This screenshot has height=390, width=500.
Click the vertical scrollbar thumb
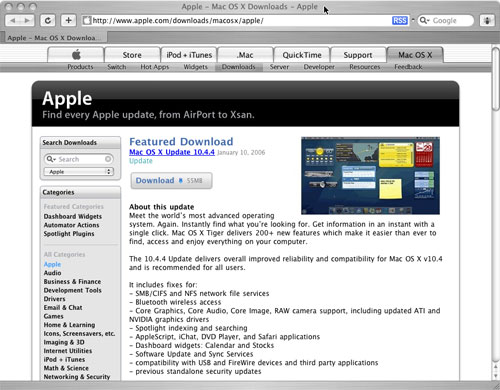coord(496,79)
